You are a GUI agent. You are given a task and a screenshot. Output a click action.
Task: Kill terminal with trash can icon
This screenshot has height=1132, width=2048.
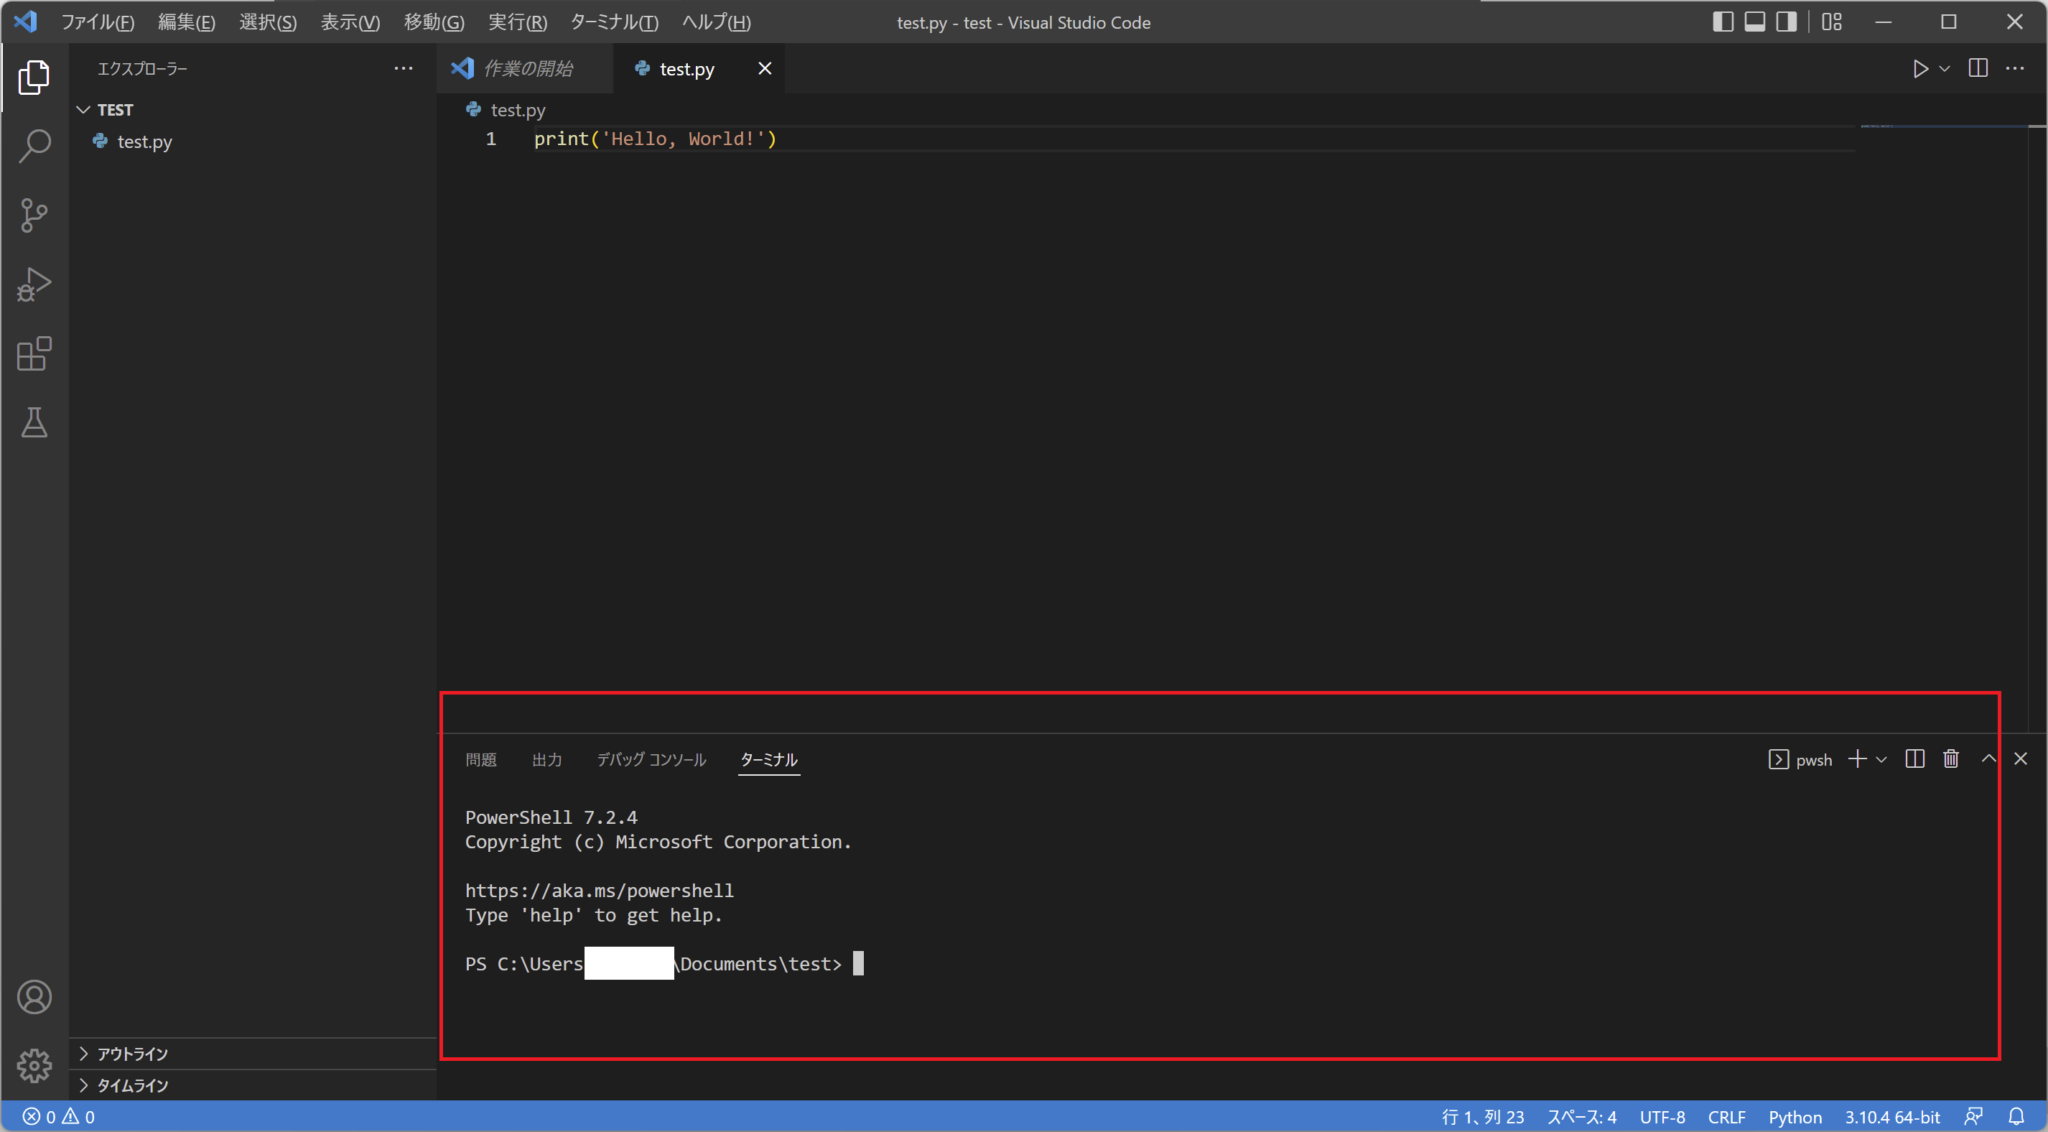pos(1951,759)
